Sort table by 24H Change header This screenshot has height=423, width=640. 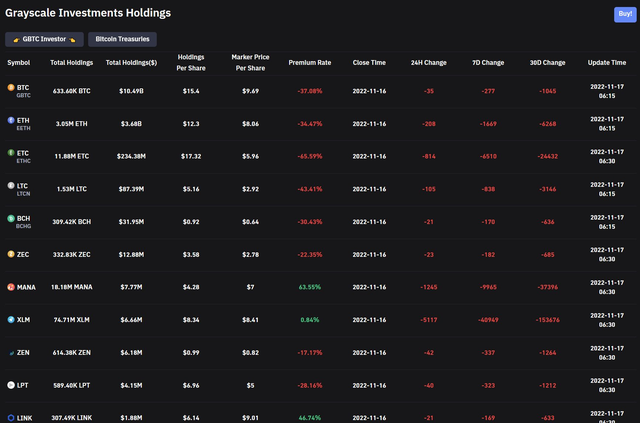pos(429,62)
